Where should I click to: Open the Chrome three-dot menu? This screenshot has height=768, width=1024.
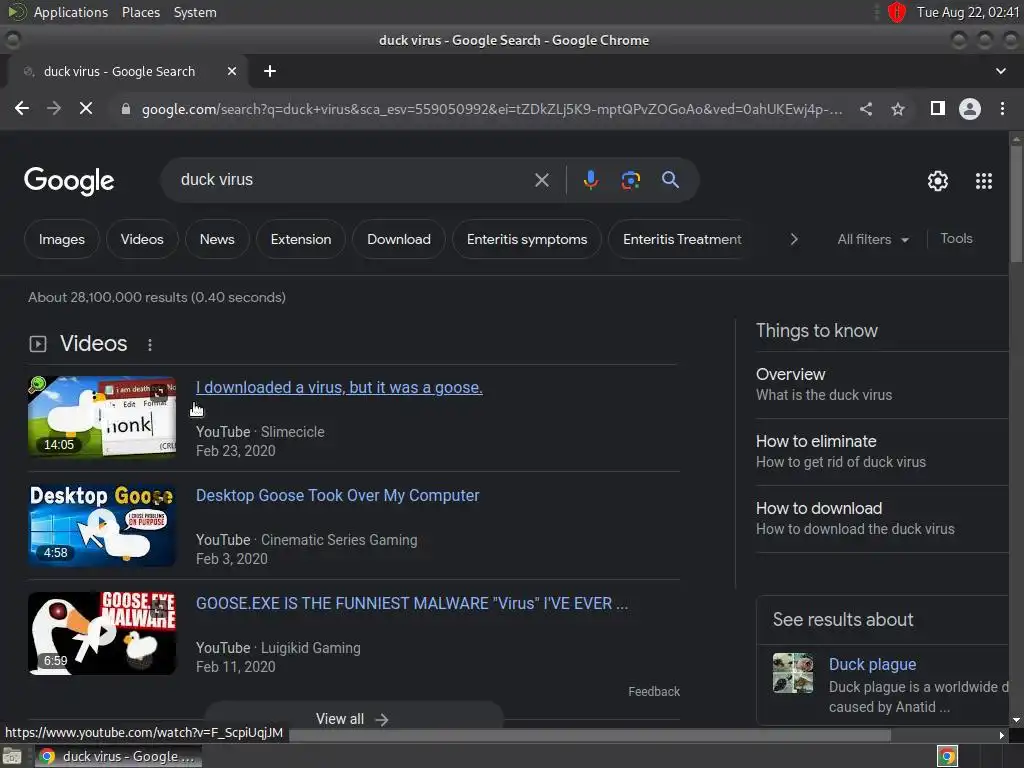click(x=1002, y=108)
